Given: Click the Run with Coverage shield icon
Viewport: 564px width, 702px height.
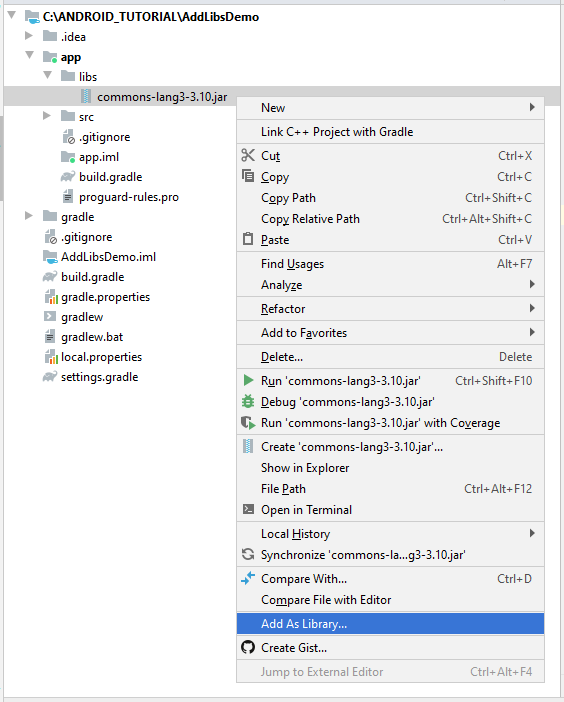Looking at the screenshot, I should 248,422.
